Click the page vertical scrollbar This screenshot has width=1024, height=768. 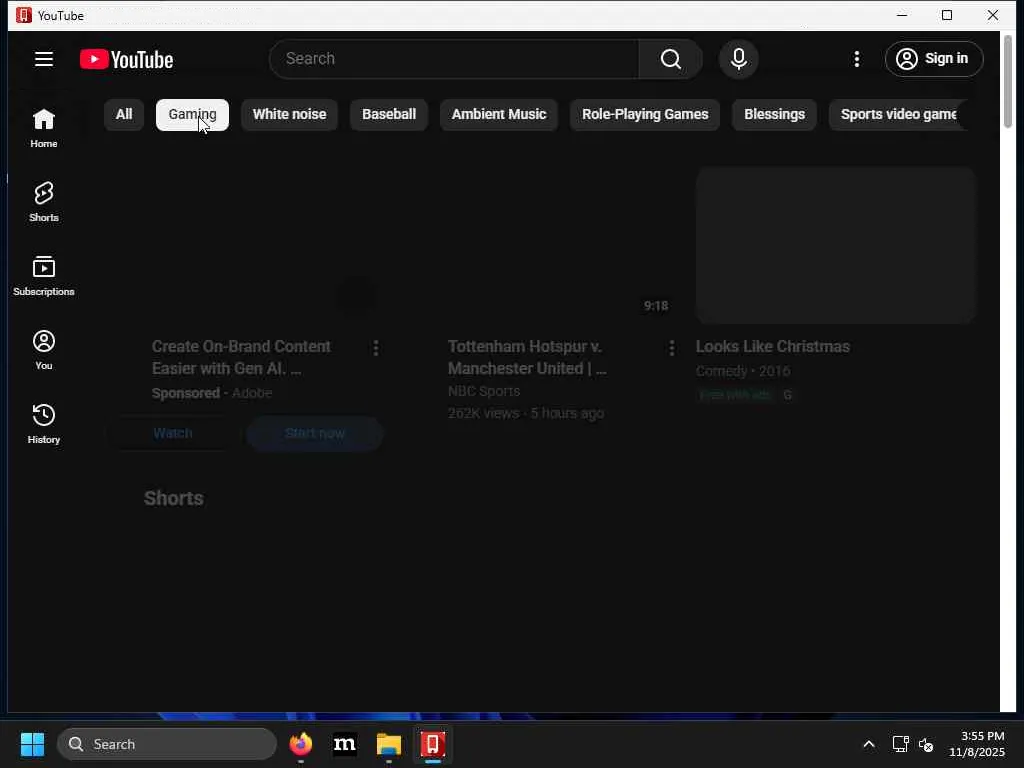1008,82
